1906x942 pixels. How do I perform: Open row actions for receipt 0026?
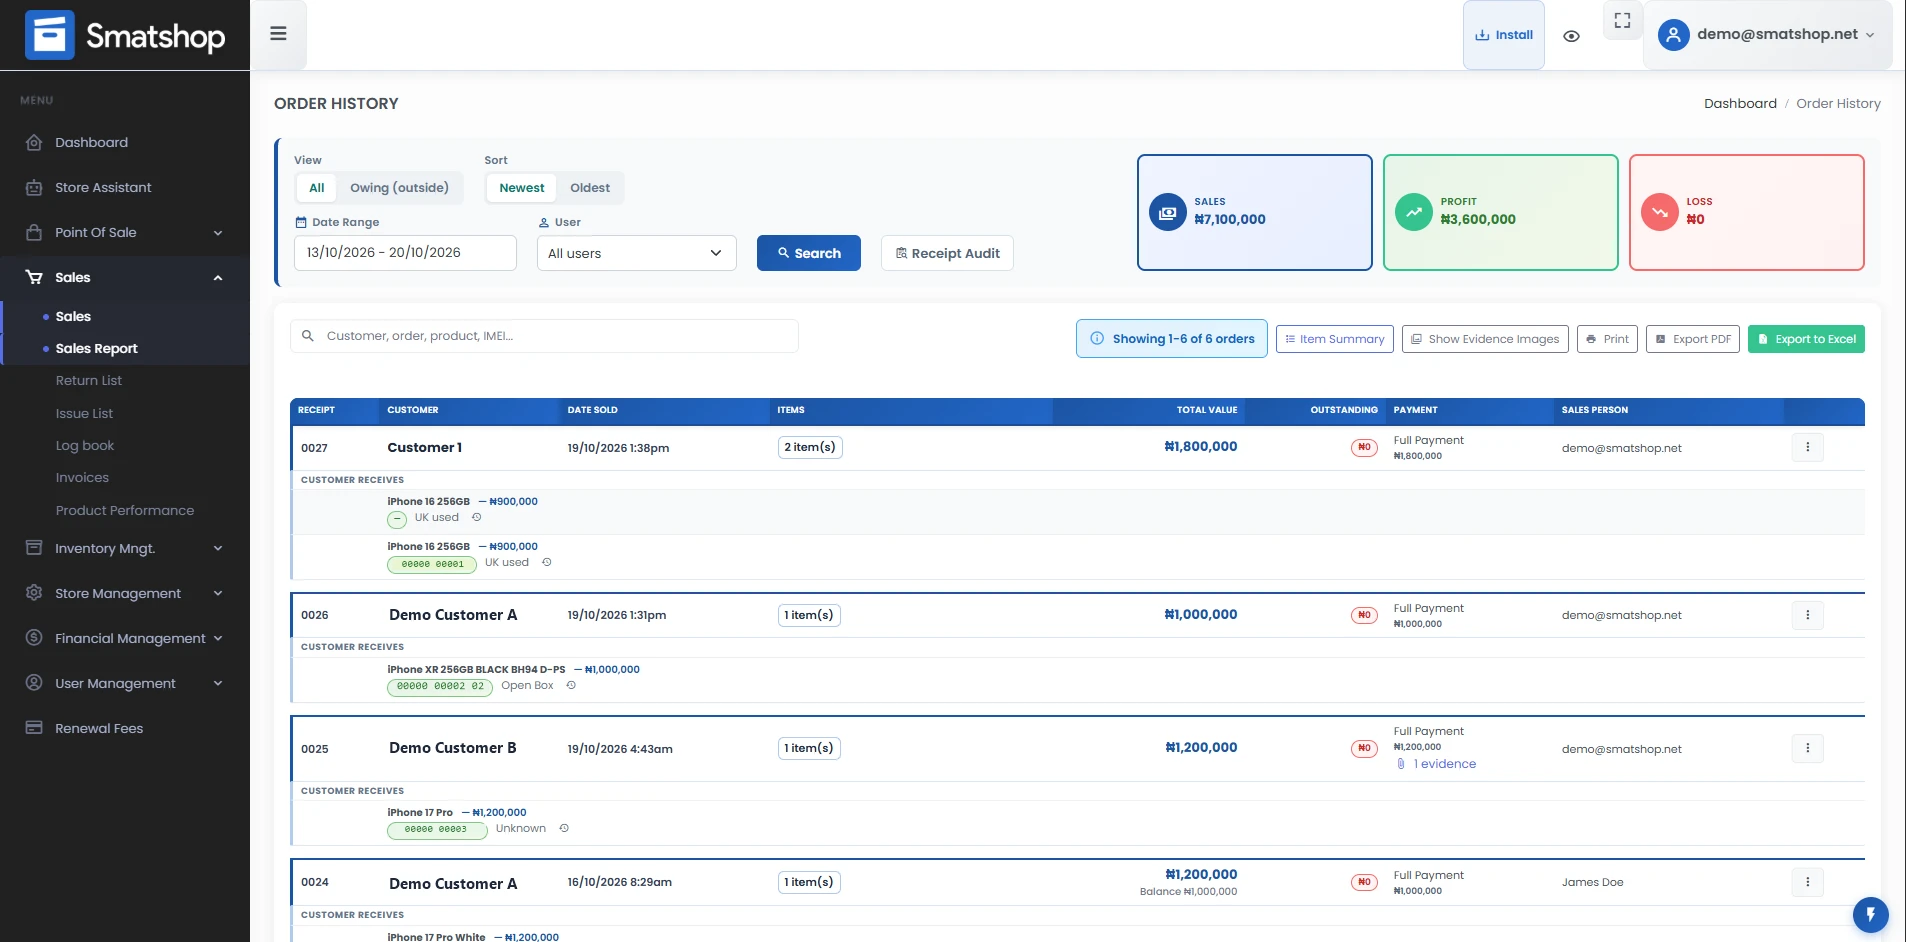(x=1807, y=615)
